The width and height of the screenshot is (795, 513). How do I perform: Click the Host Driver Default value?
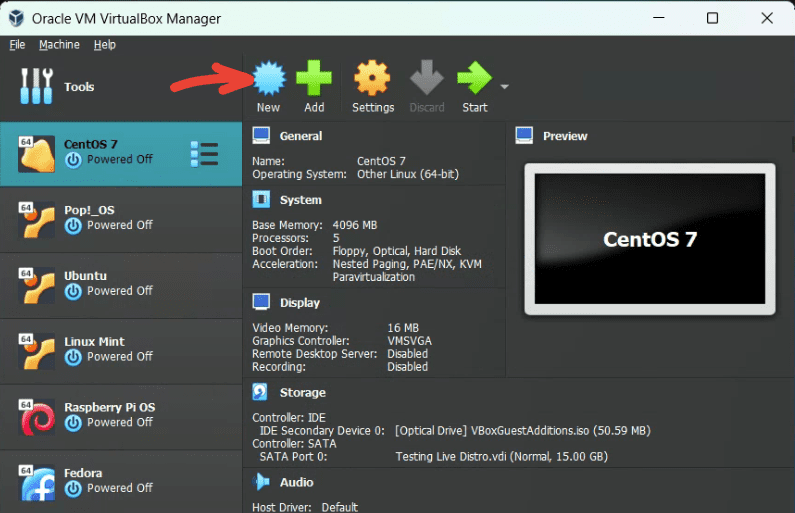pos(340,507)
